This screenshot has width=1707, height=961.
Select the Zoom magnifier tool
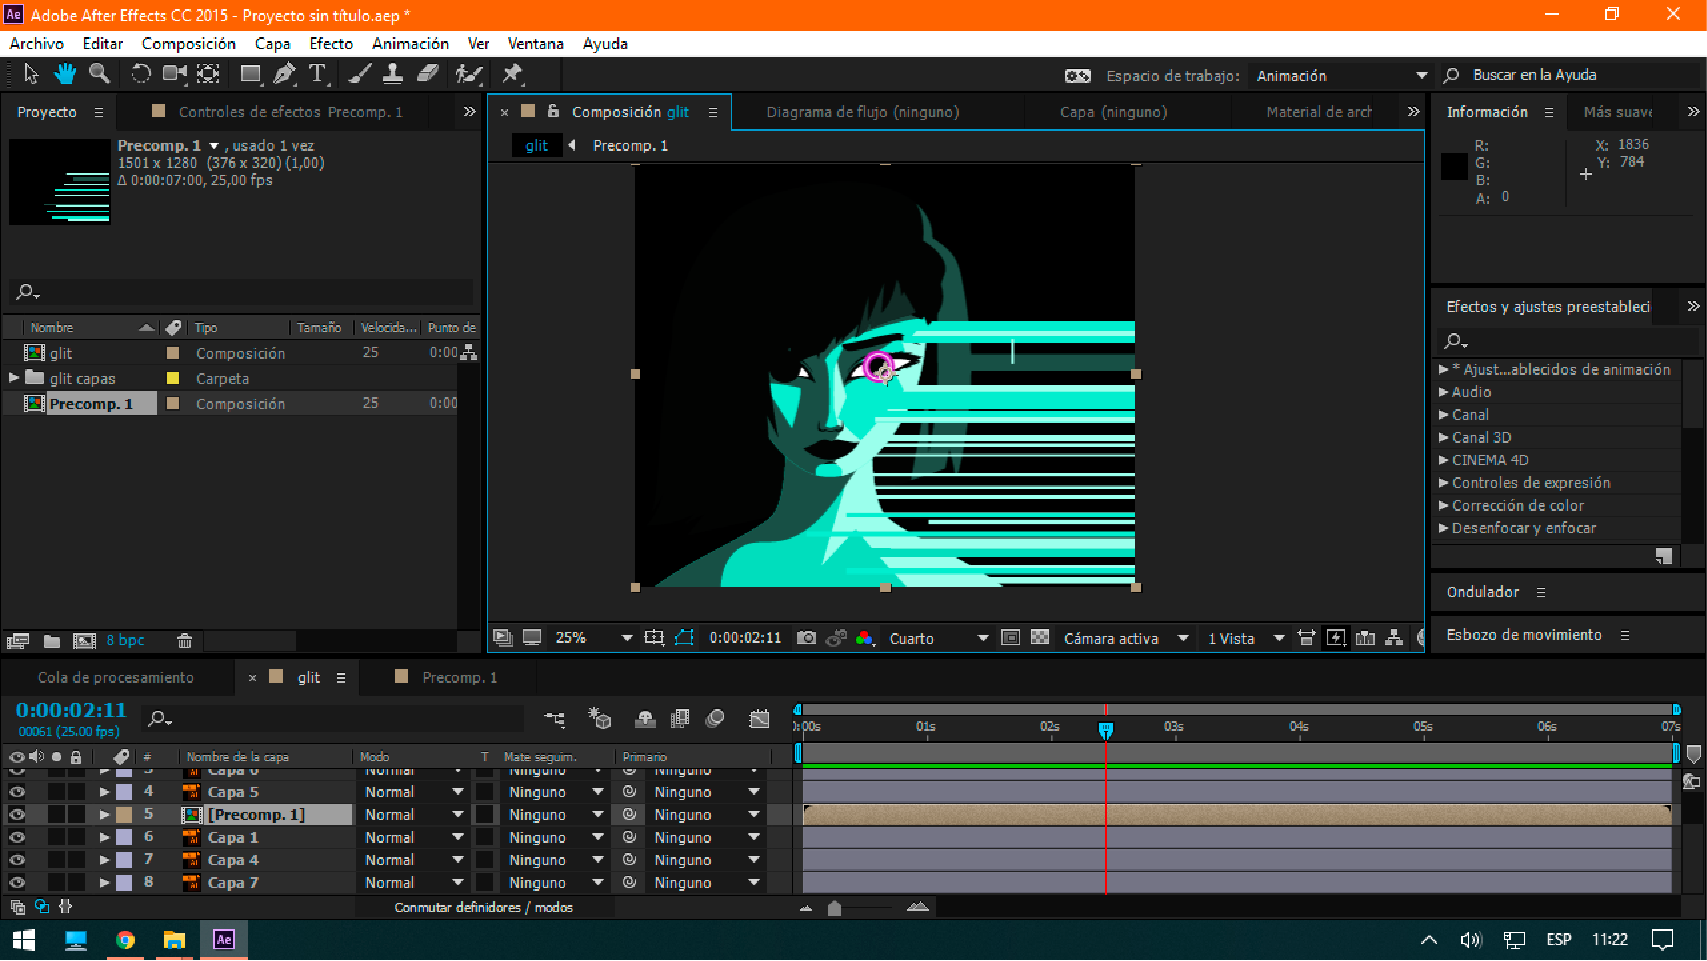(x=99, y=73)
